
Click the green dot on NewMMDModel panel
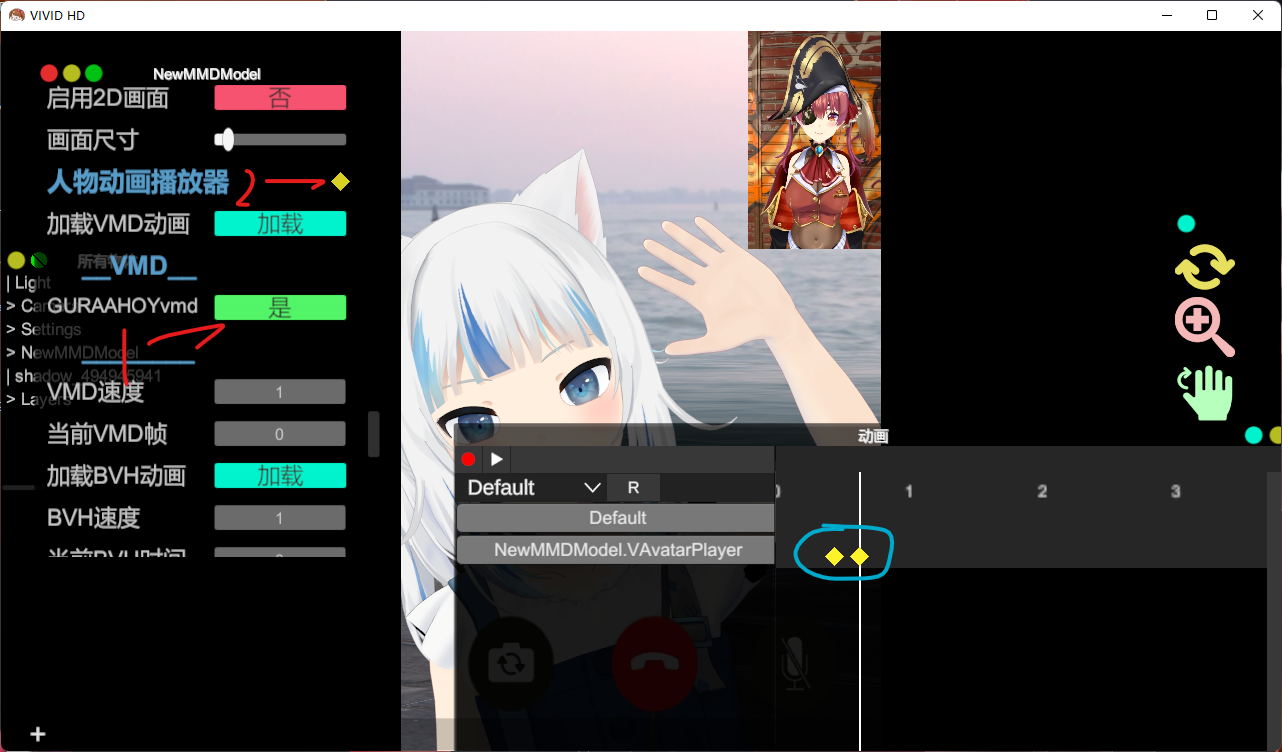click(93, 73)
